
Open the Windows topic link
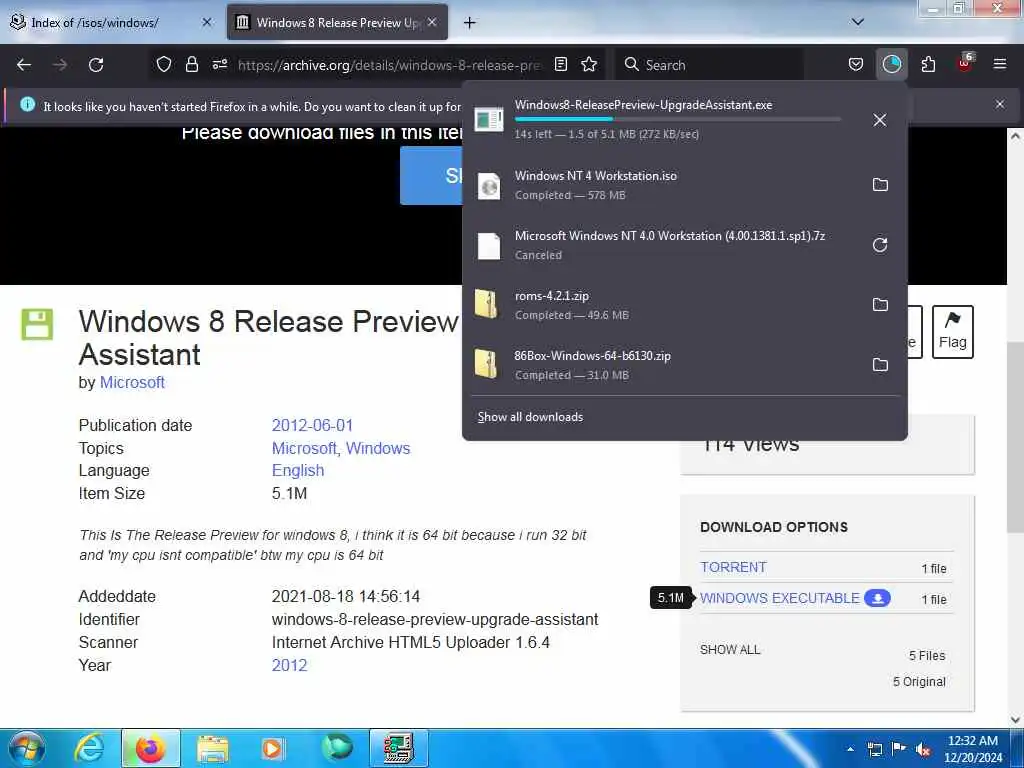[x=378, y=448]
